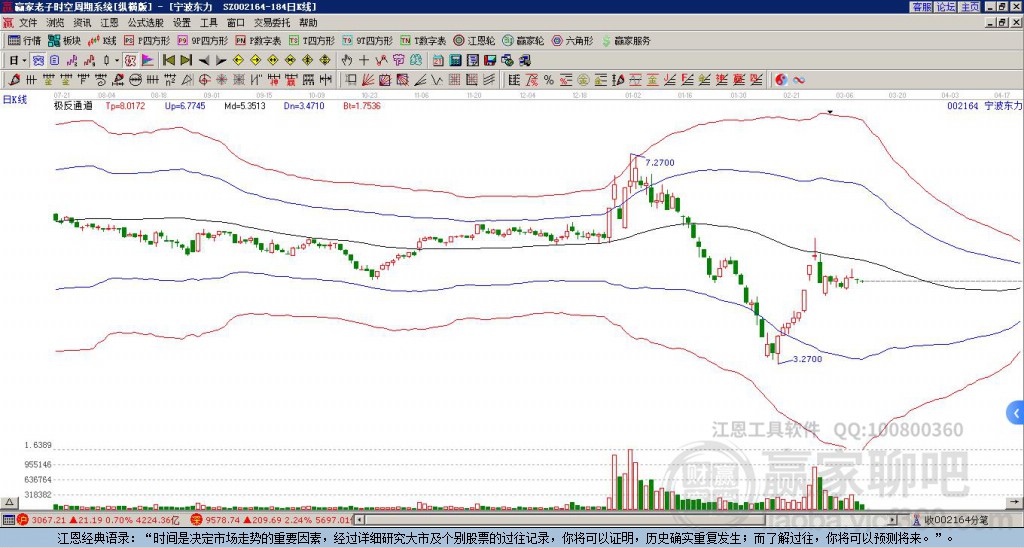This screenshot has width=1024, height=548.
Task: Click the circled horizontal line tool
Action: pos(135,80)
